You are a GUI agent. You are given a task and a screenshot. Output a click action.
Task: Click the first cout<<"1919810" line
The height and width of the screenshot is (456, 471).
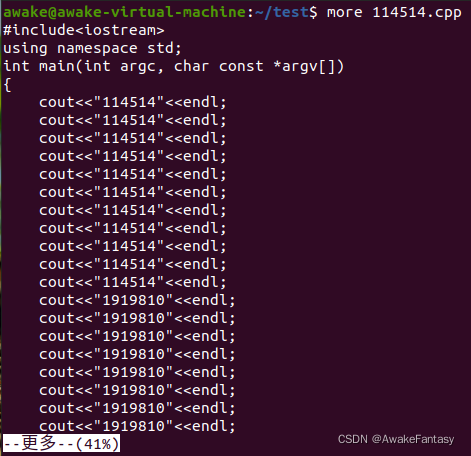[x=137, y=300]
